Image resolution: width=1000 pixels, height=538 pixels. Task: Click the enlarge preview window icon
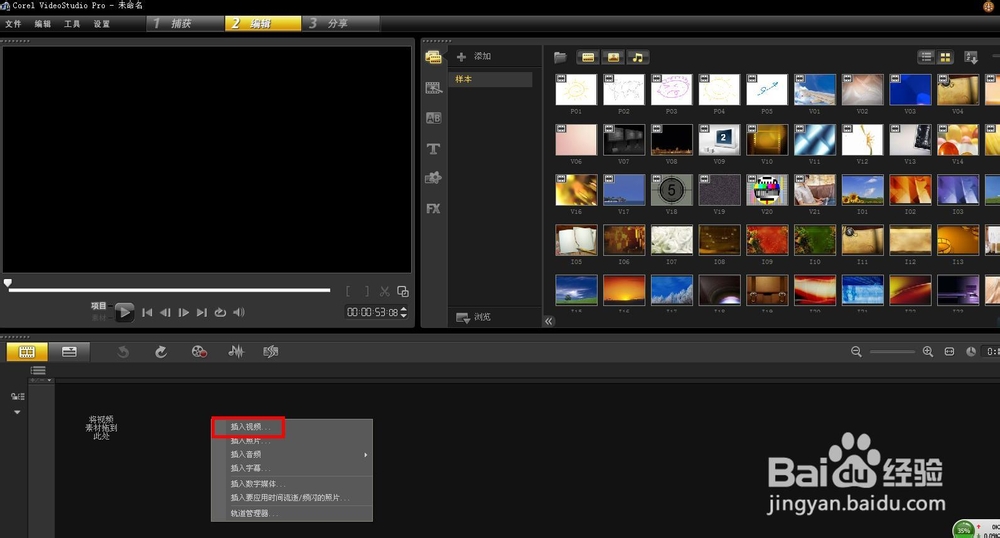pos(403,291)
